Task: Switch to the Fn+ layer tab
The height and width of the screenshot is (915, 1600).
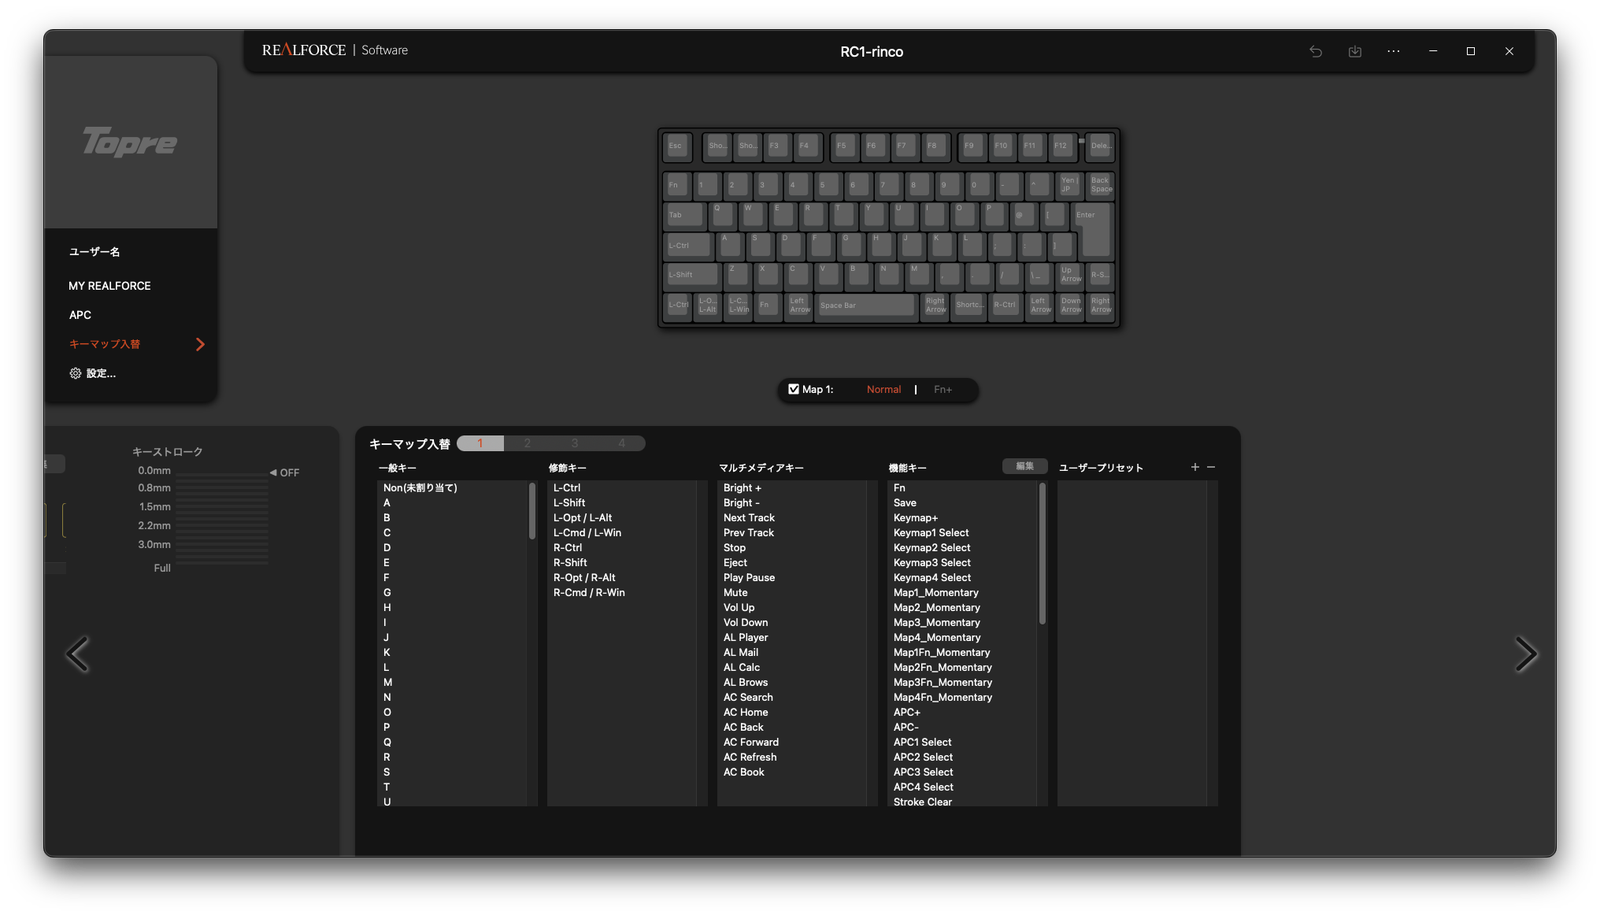Action: click(943, 389)
